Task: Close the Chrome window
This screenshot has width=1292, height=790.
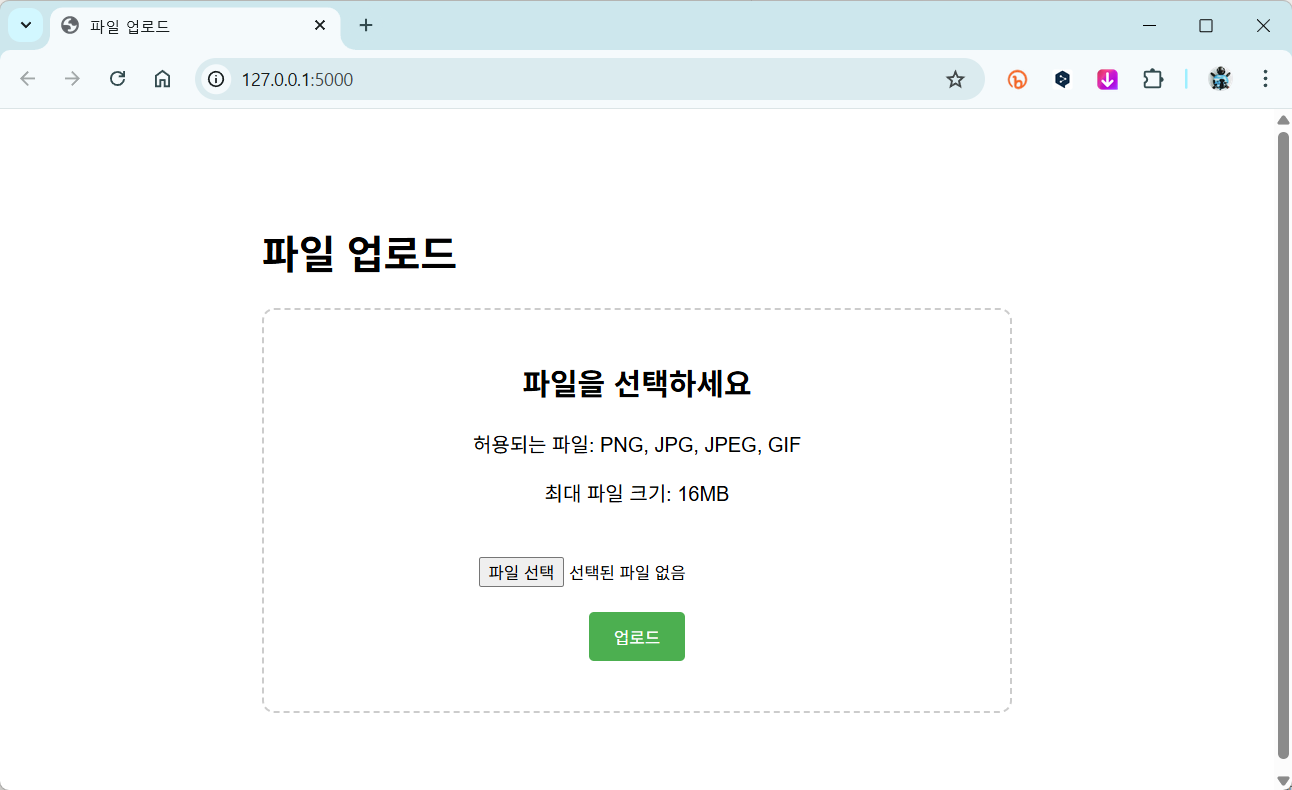Action: (x=1263, y=25)
